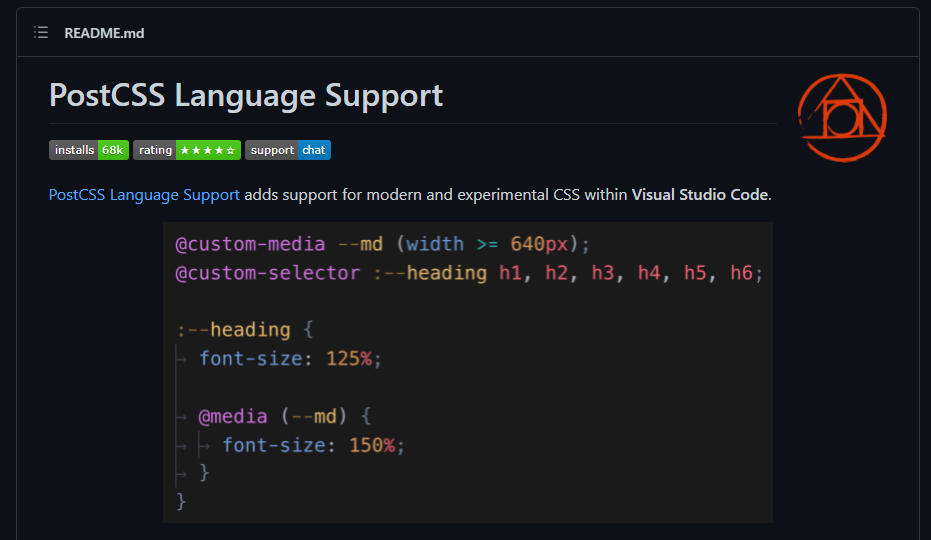
Task: Click the @custom-media line in code sample
Action: point(383,244)
